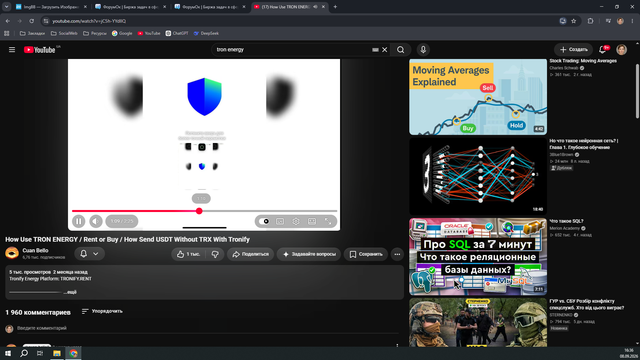Open the browser extensions puzzle icon
640x360 pixels.
click(590, 21)
